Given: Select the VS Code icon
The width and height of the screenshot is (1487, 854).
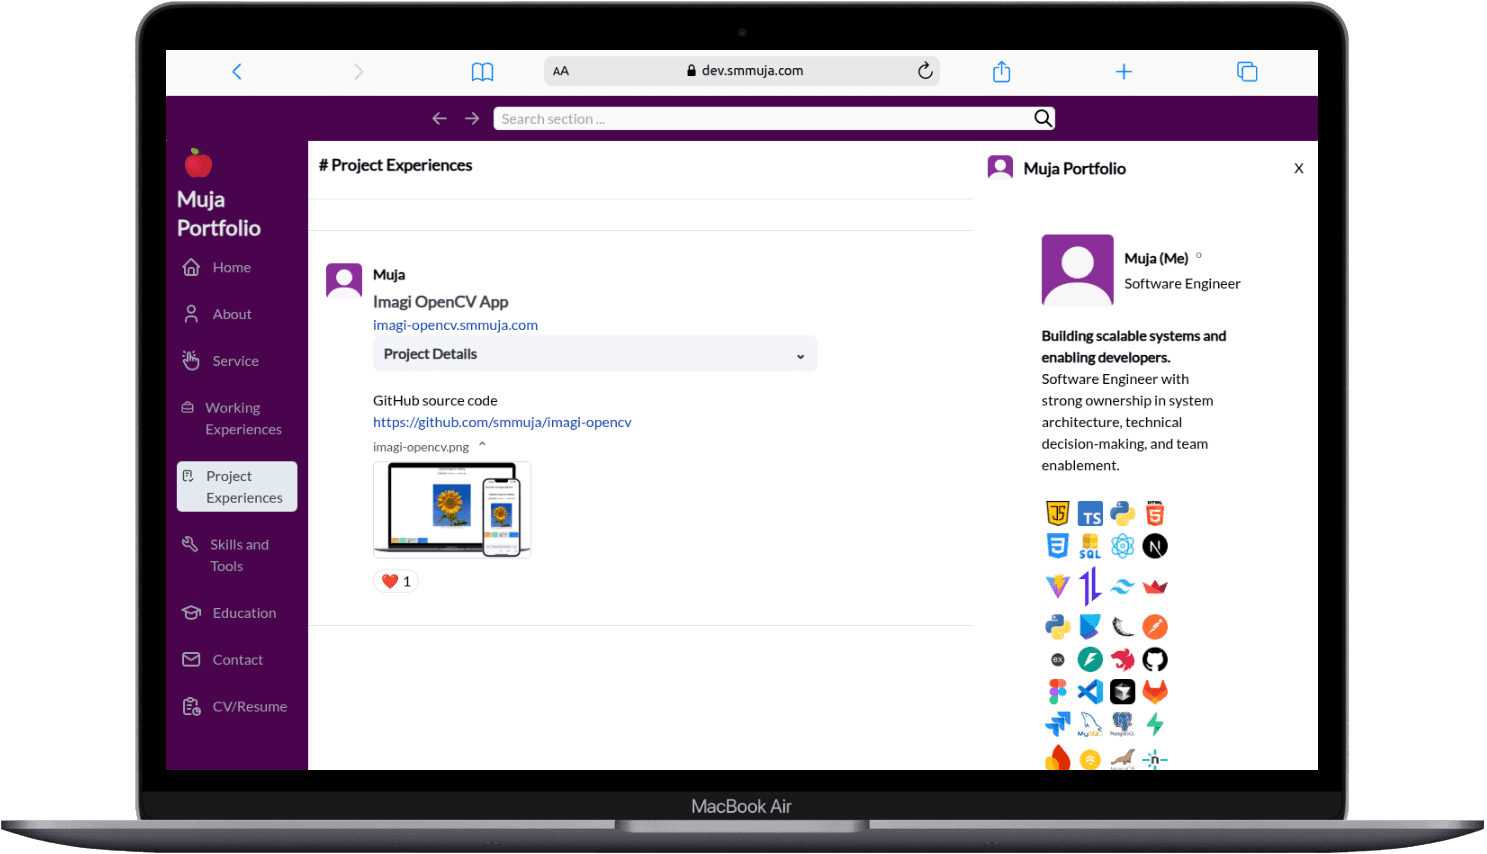Looking at the screenshot, I should click(1090, 691).
